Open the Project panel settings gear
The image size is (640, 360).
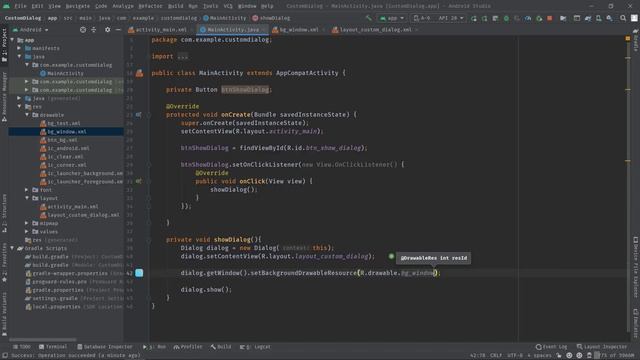click(x=107, y=30)
